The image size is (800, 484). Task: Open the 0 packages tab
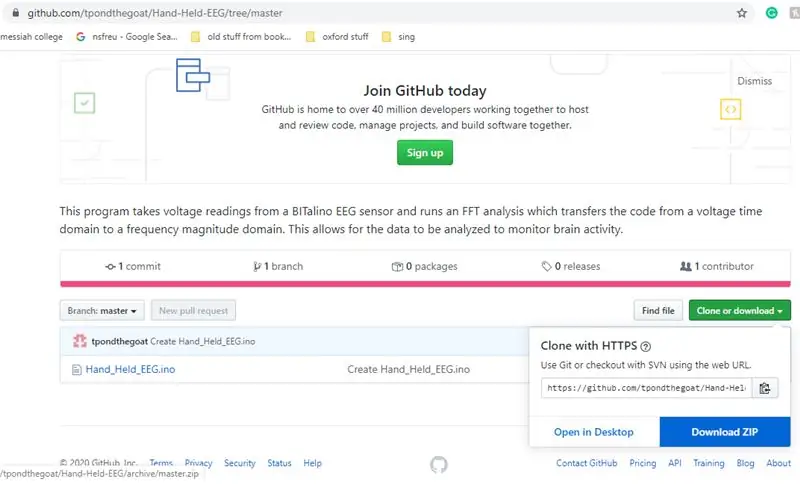pos(424,266)
